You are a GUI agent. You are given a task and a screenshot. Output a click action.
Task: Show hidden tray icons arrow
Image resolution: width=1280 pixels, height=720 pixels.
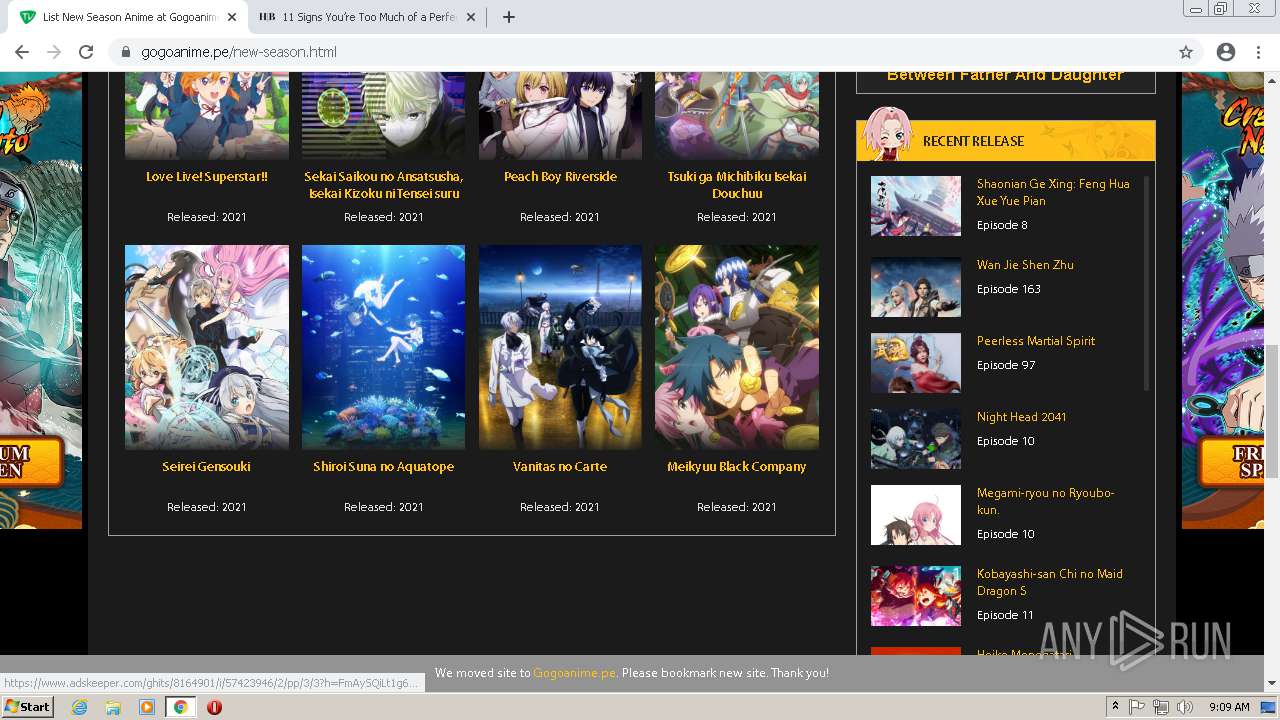click(1116, 707)
